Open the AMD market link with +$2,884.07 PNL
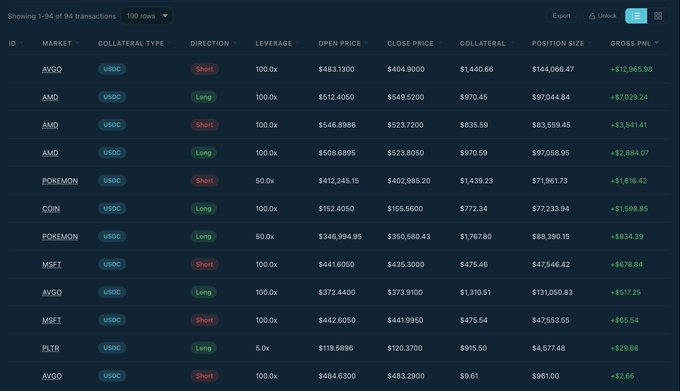 (50, 153)
